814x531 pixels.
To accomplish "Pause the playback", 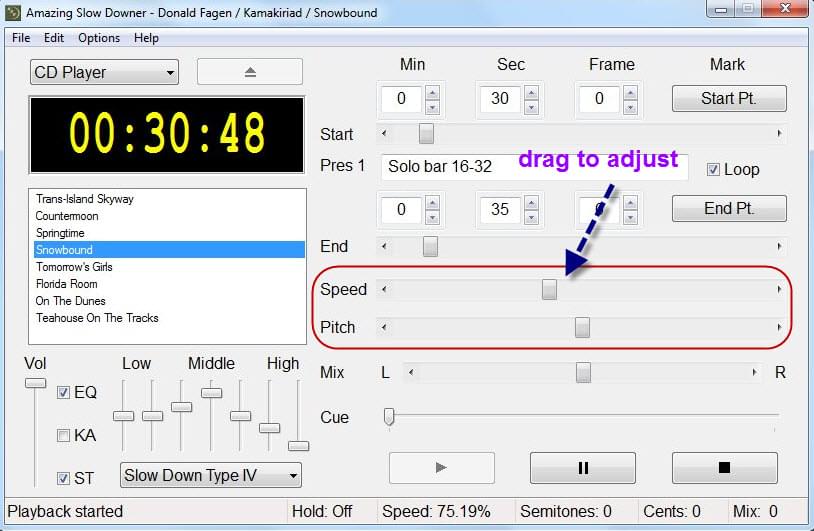I will click(582, 468).
